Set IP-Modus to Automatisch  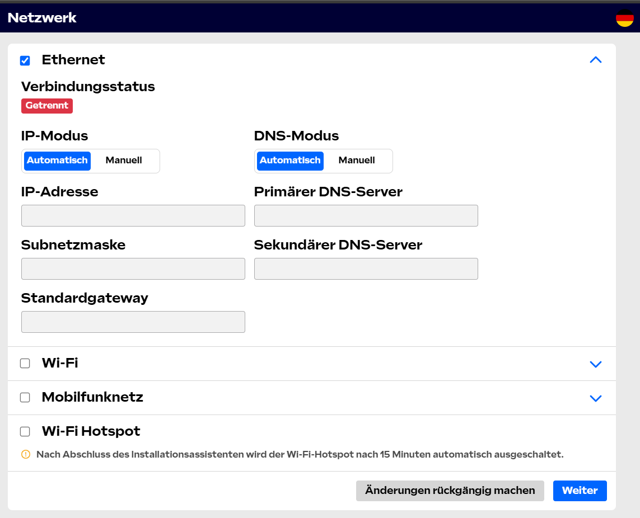[x=57, y=161]
